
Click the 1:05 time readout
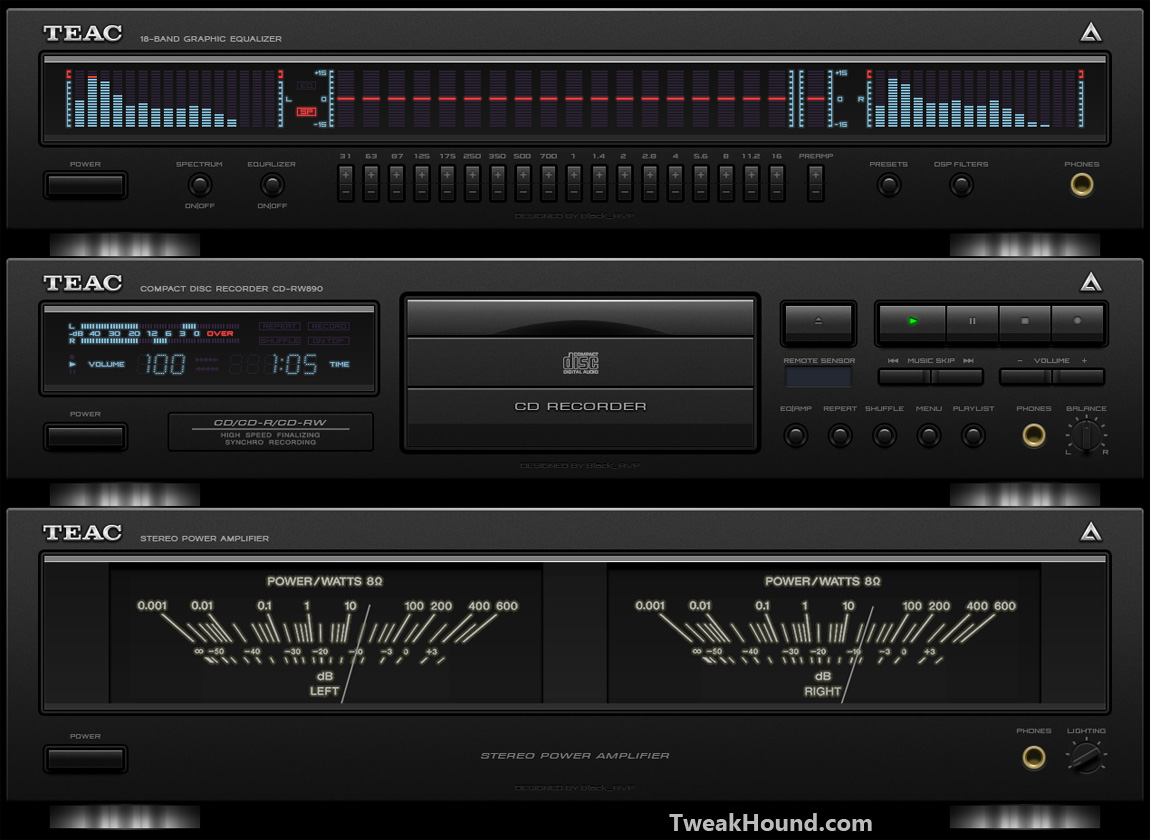(294, 364)
